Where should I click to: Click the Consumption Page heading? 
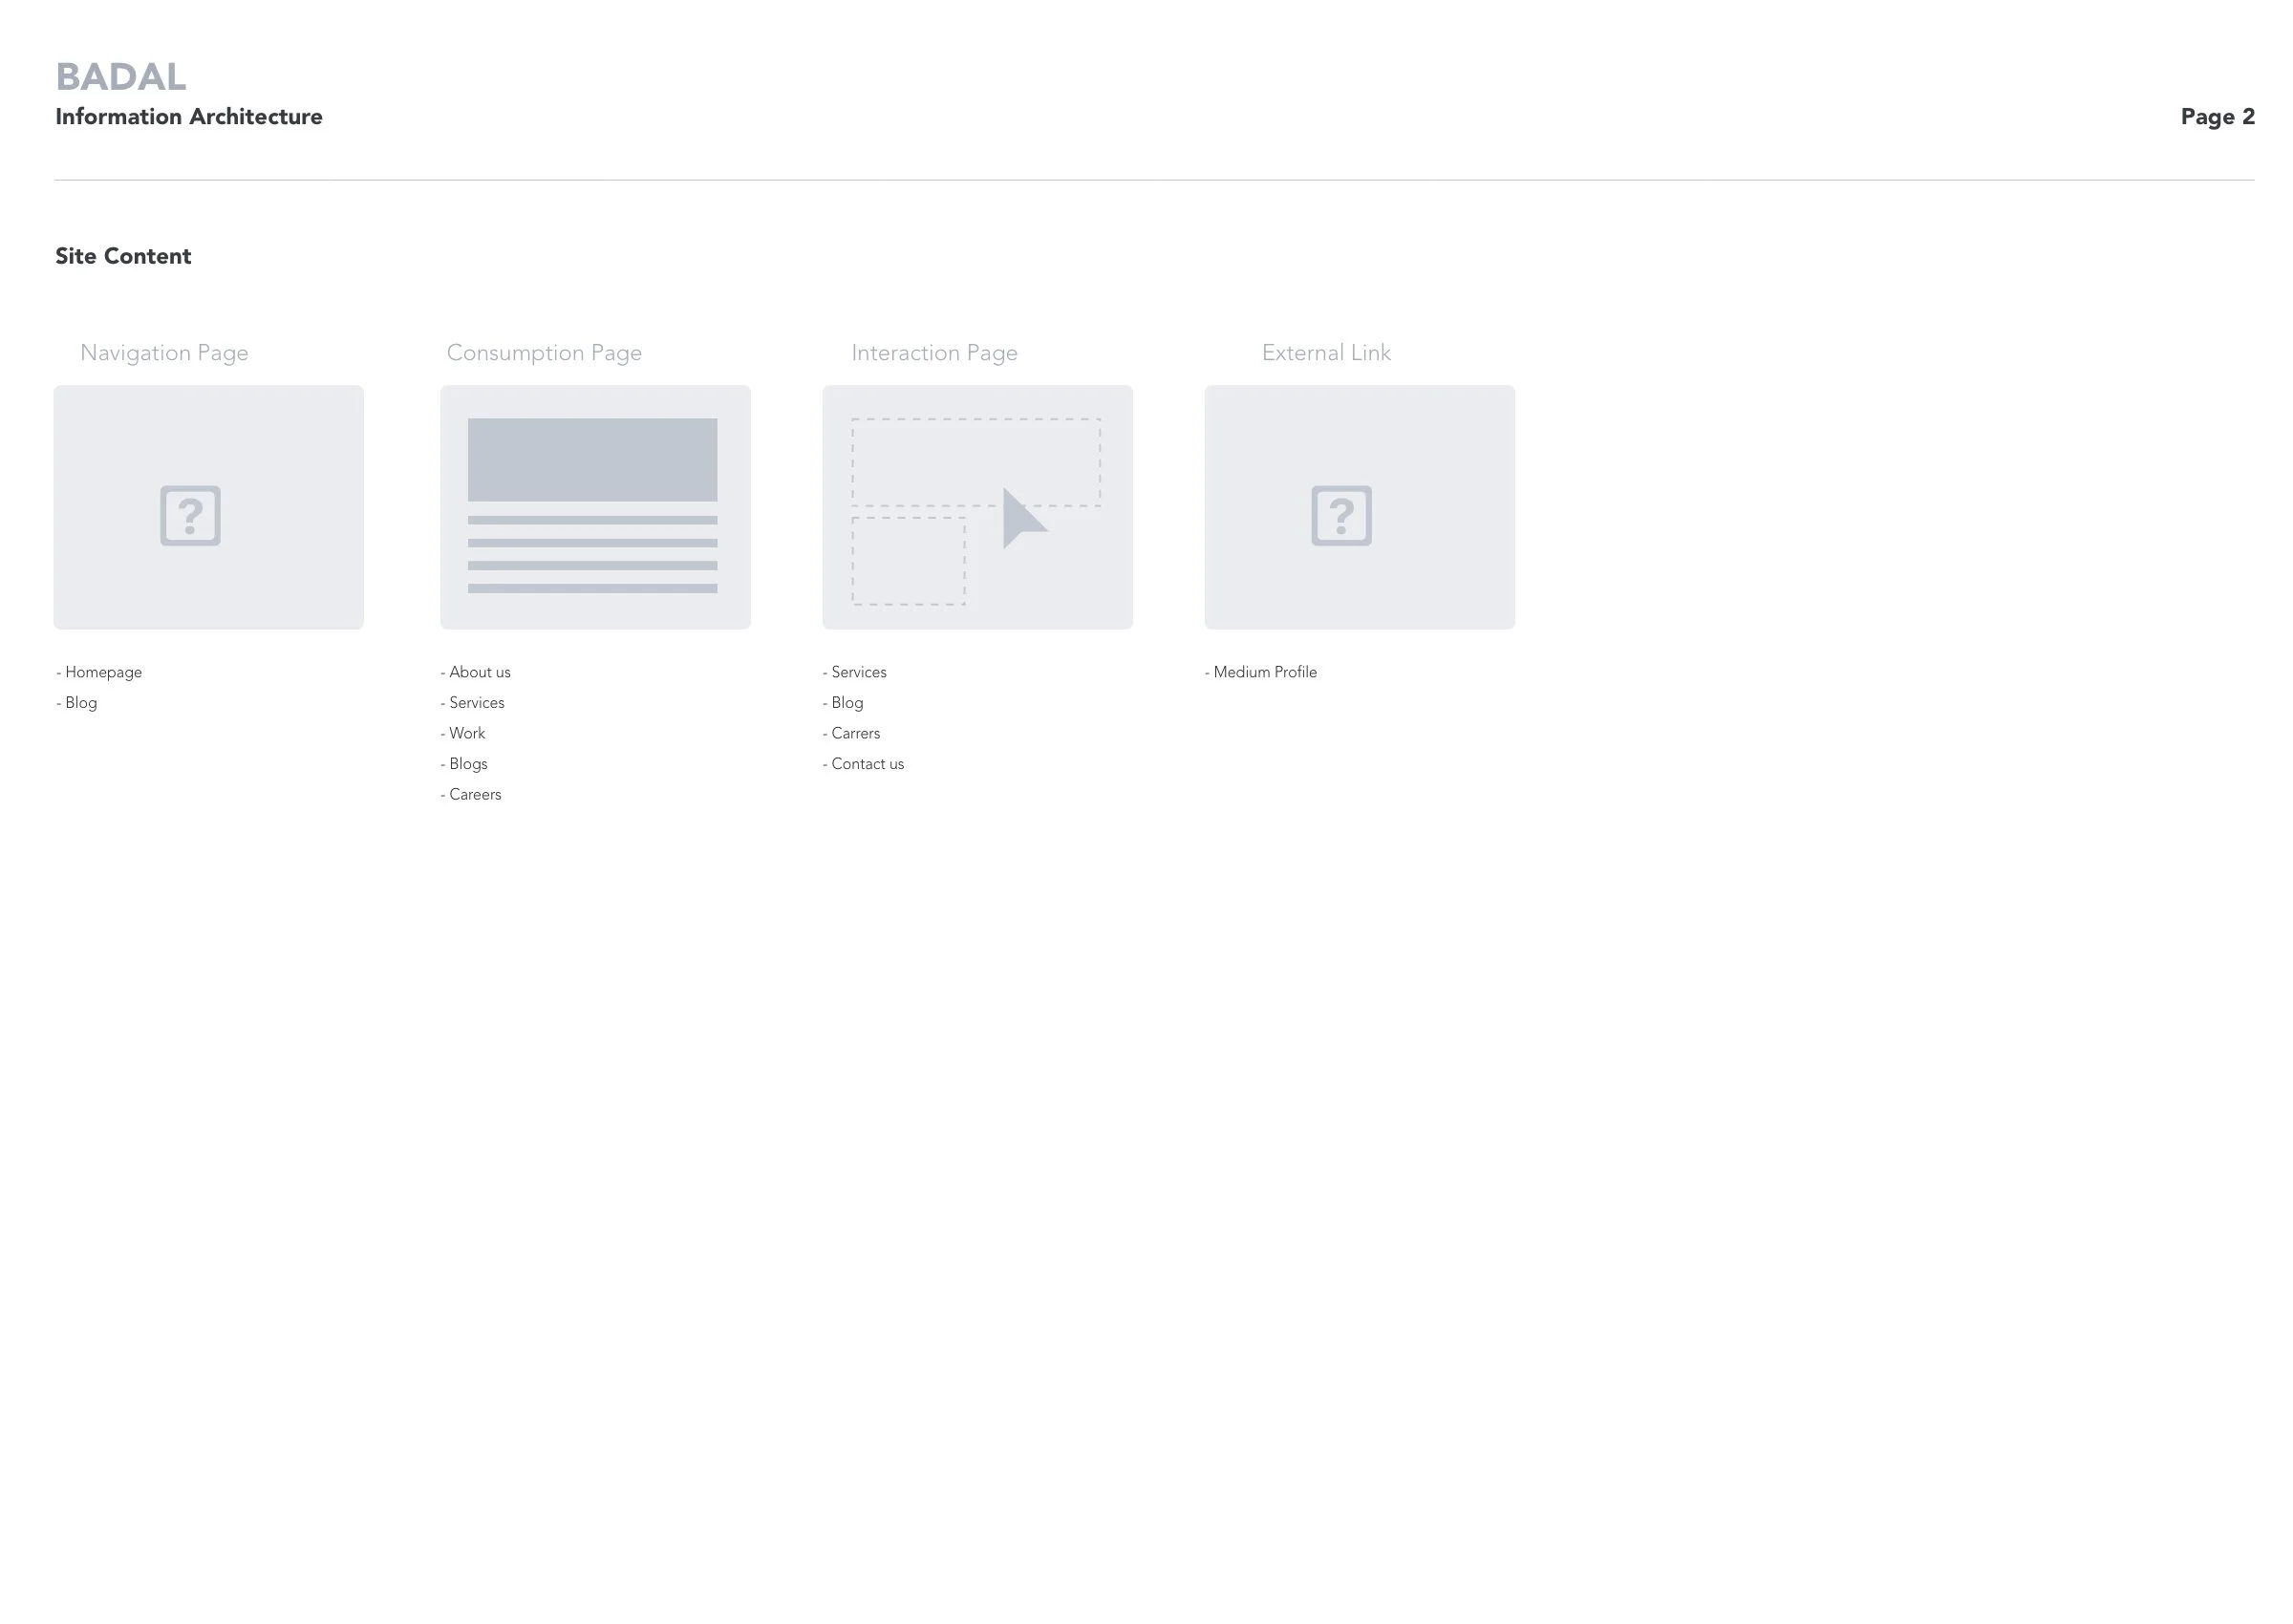[544, 353]
